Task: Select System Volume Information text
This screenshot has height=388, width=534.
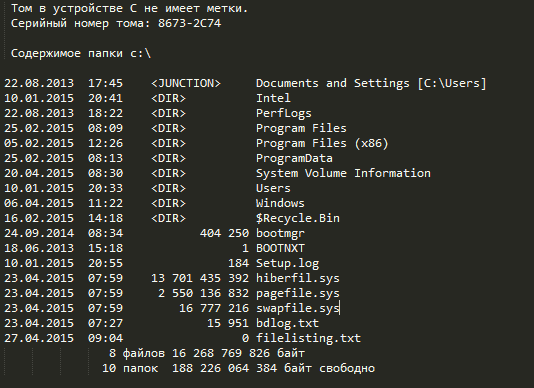Action: [343, 173]
